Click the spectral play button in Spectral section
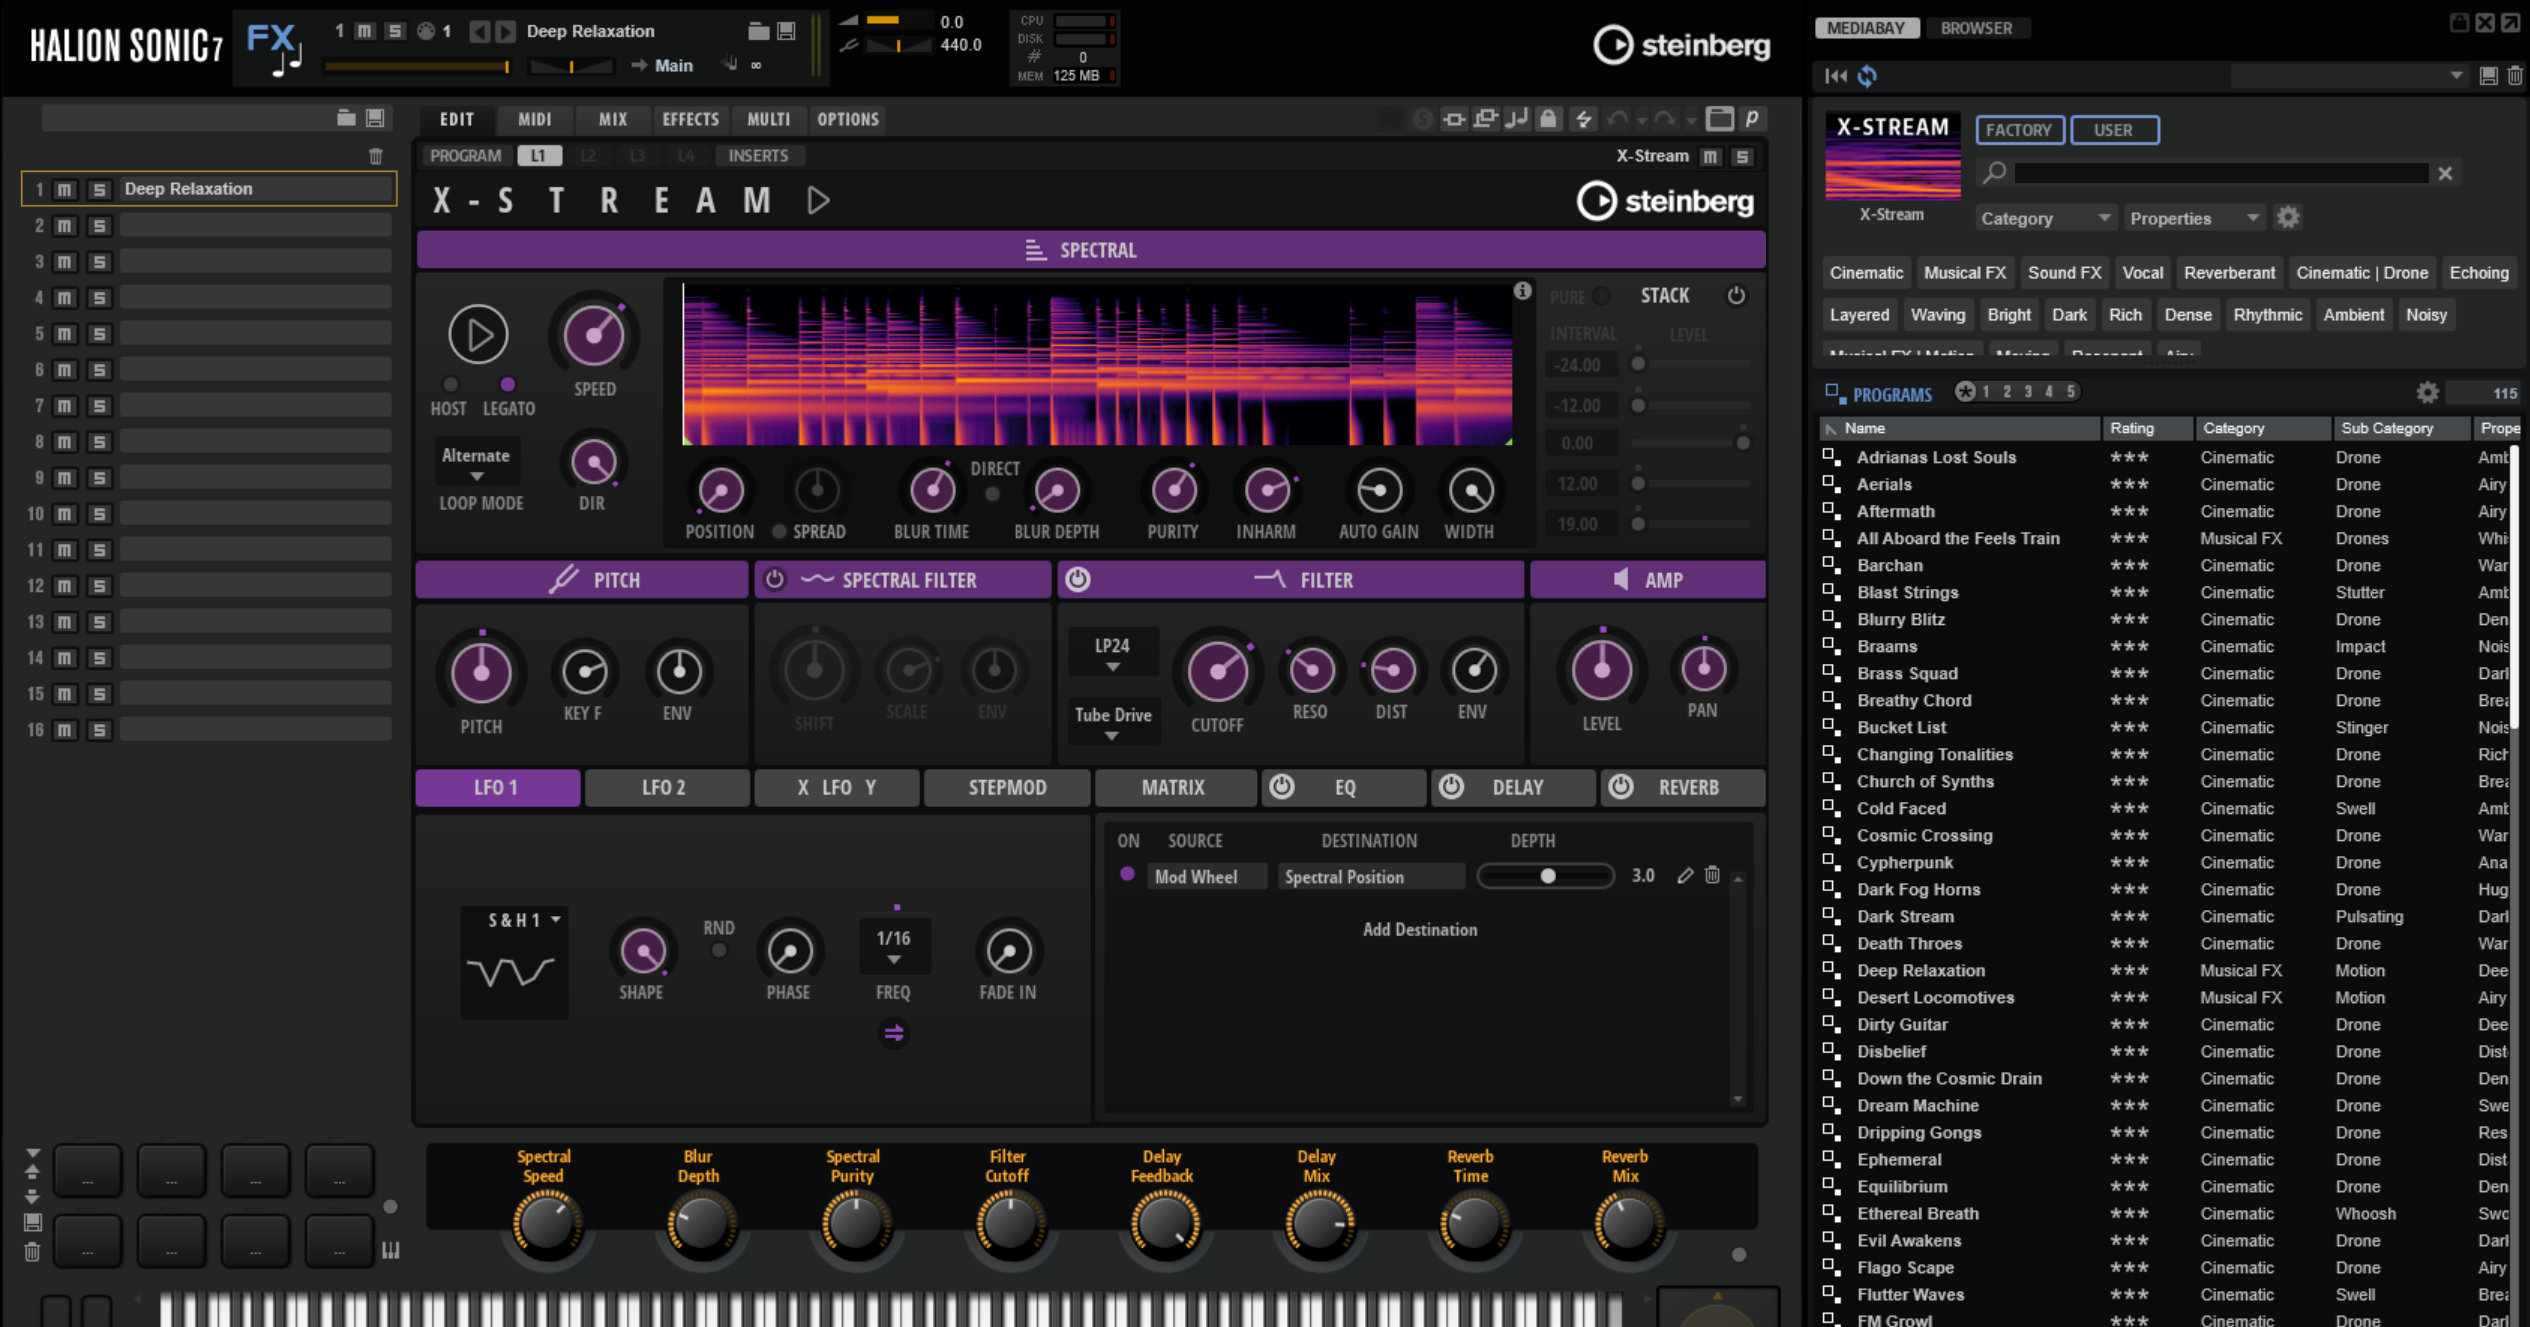The width and height of the screenshot is (2530, 1327). point(478,334)
